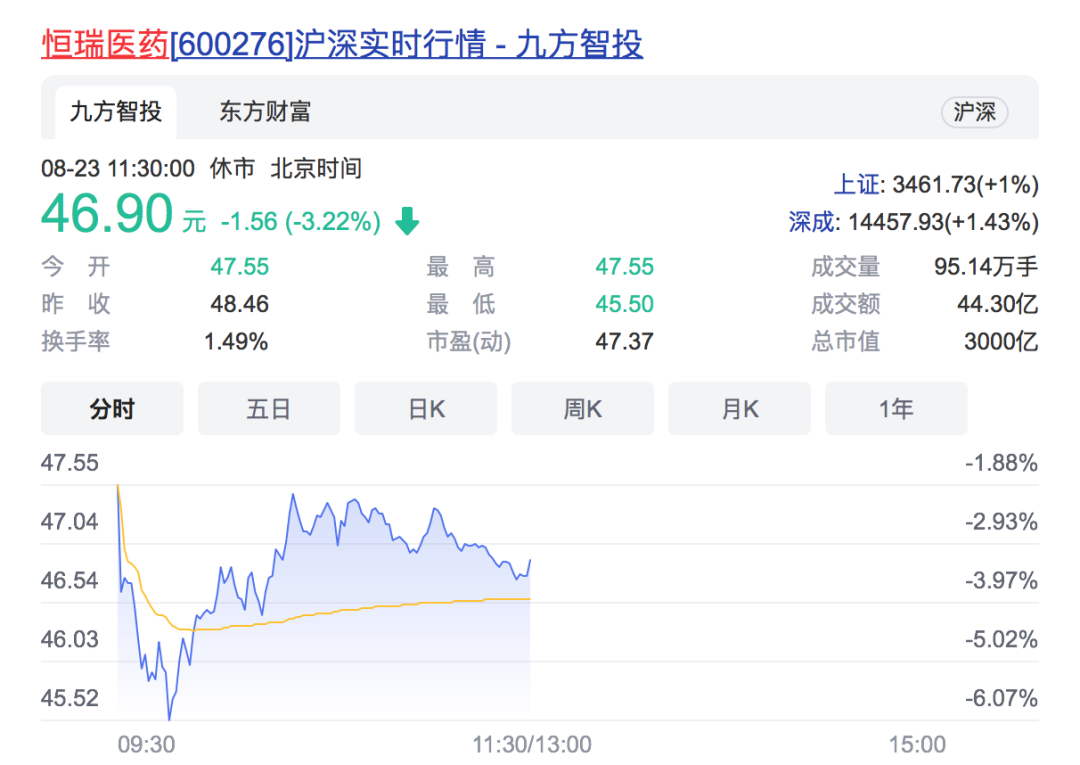The height and width of the screenshot is (765, 1080).
Task: Click the 上证 value 3461.73(+1%)
Action: pyautogui.click(x=966, y=185)
